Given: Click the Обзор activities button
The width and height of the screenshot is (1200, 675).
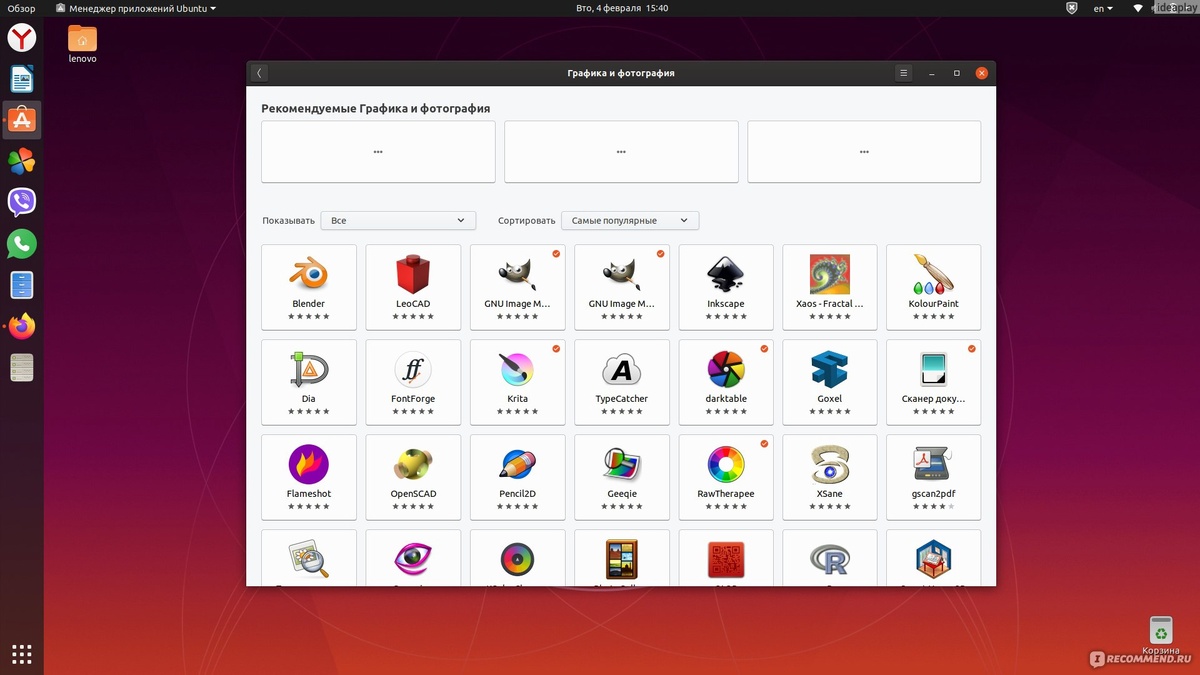Looking at the screenshot, I should (21, 8).
